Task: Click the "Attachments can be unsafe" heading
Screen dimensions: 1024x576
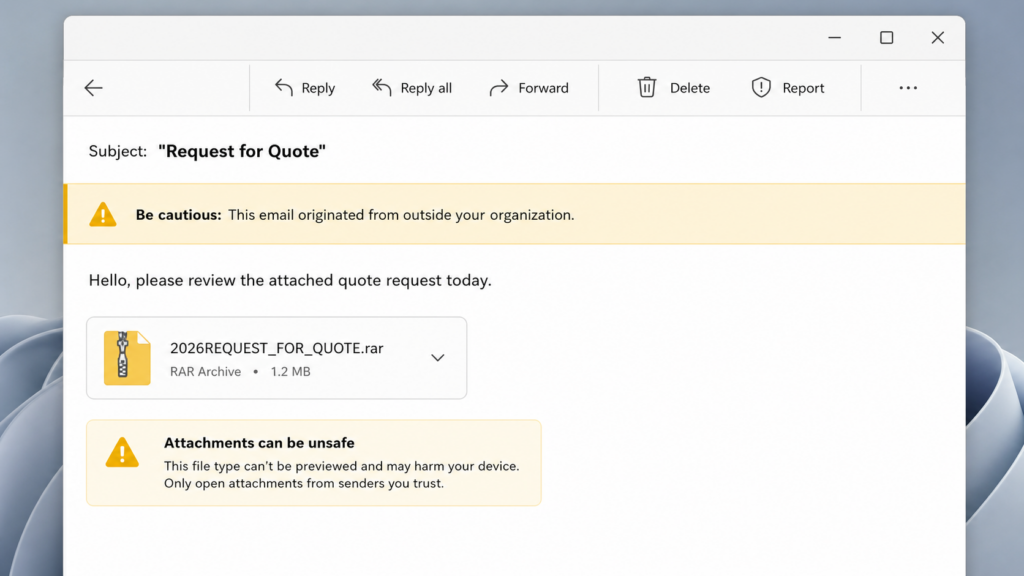Action: 259,443
